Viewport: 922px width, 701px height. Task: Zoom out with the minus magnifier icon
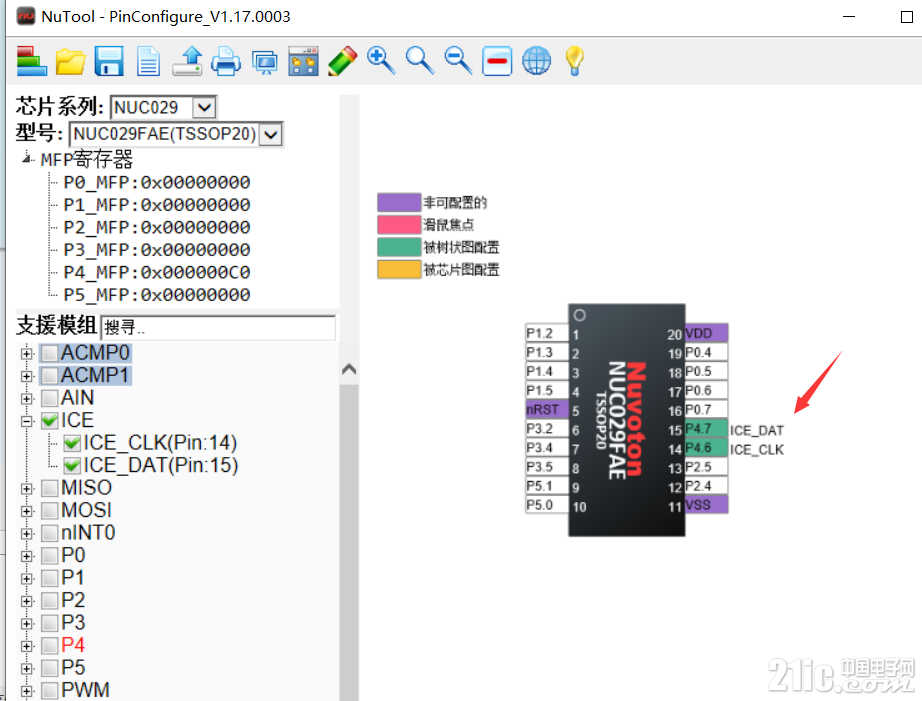458,61
